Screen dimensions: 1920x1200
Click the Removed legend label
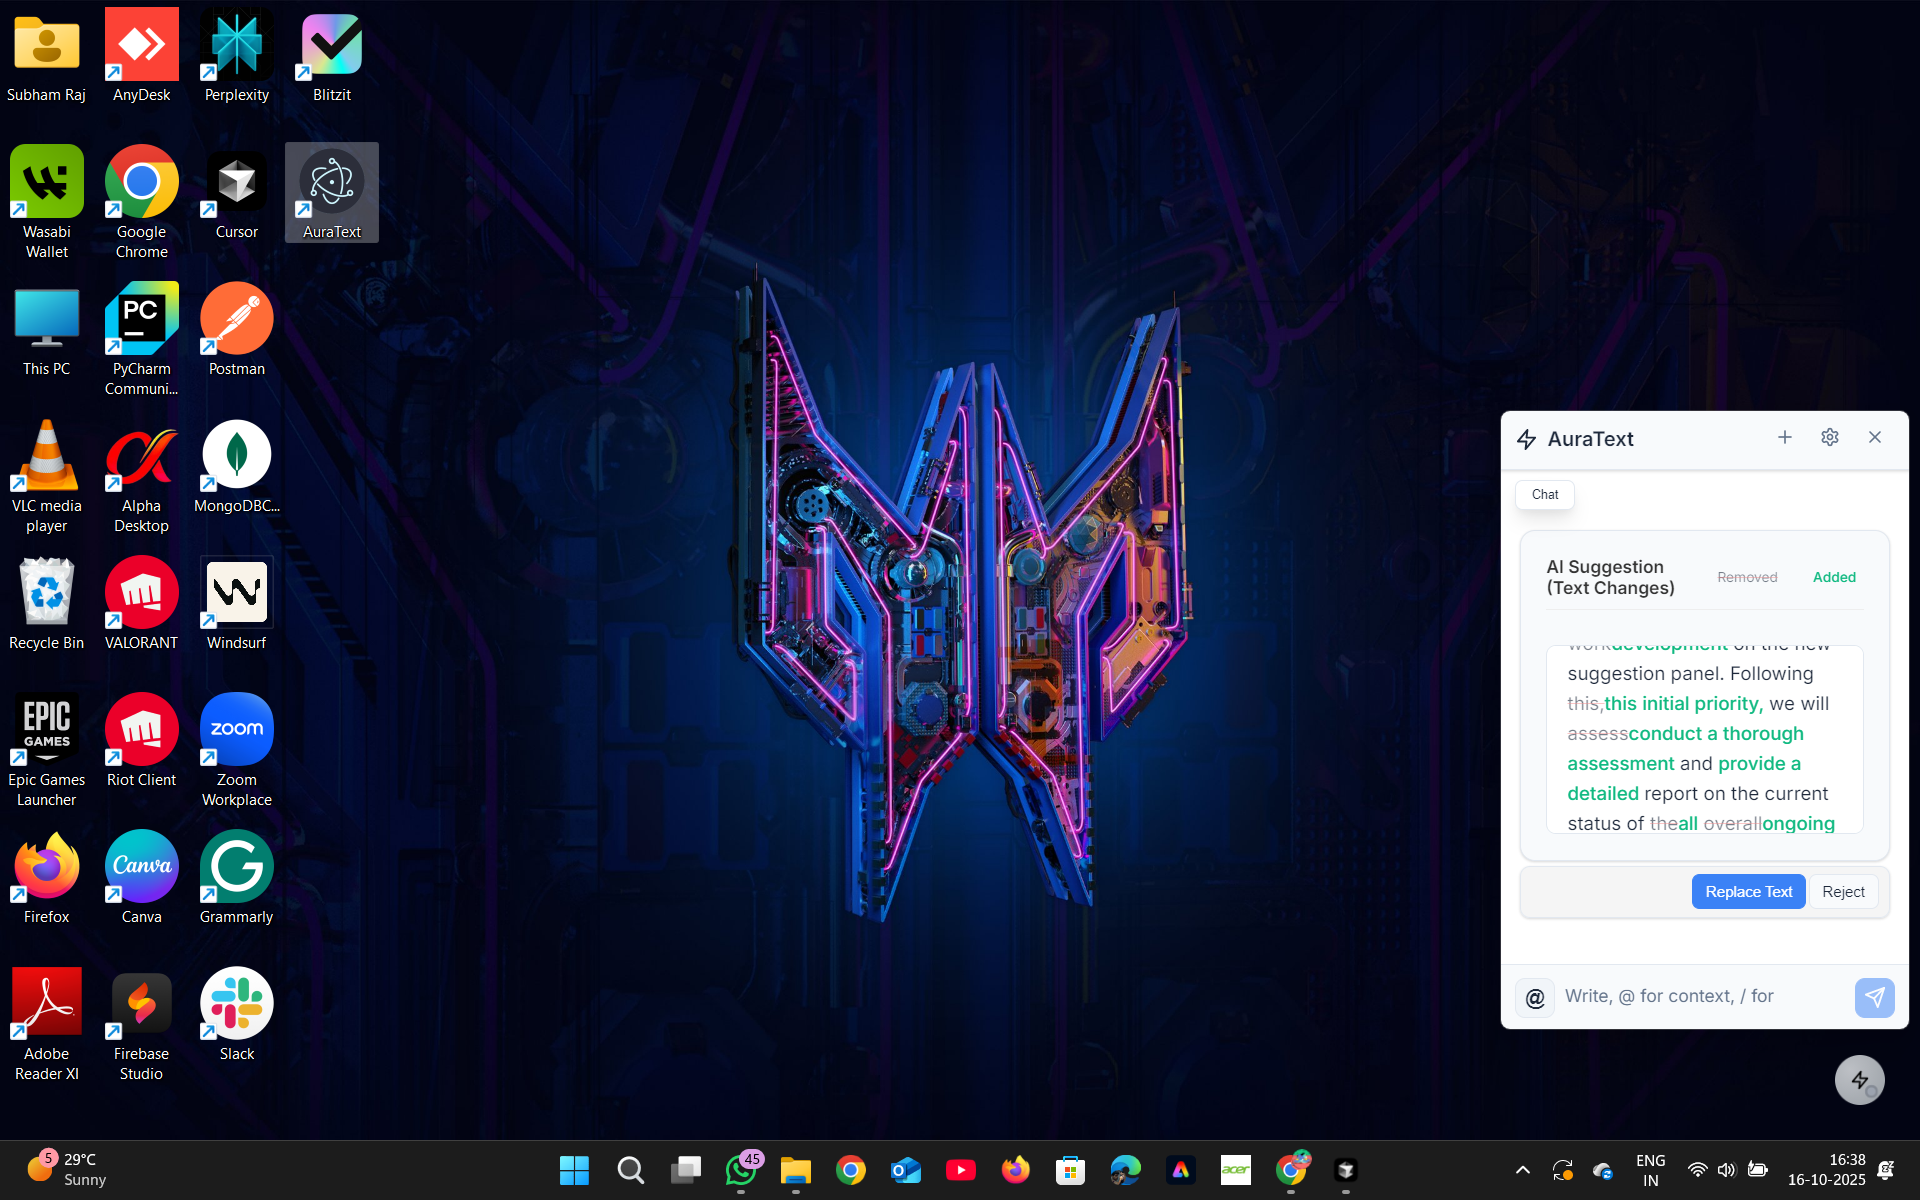coord(1747,577)
